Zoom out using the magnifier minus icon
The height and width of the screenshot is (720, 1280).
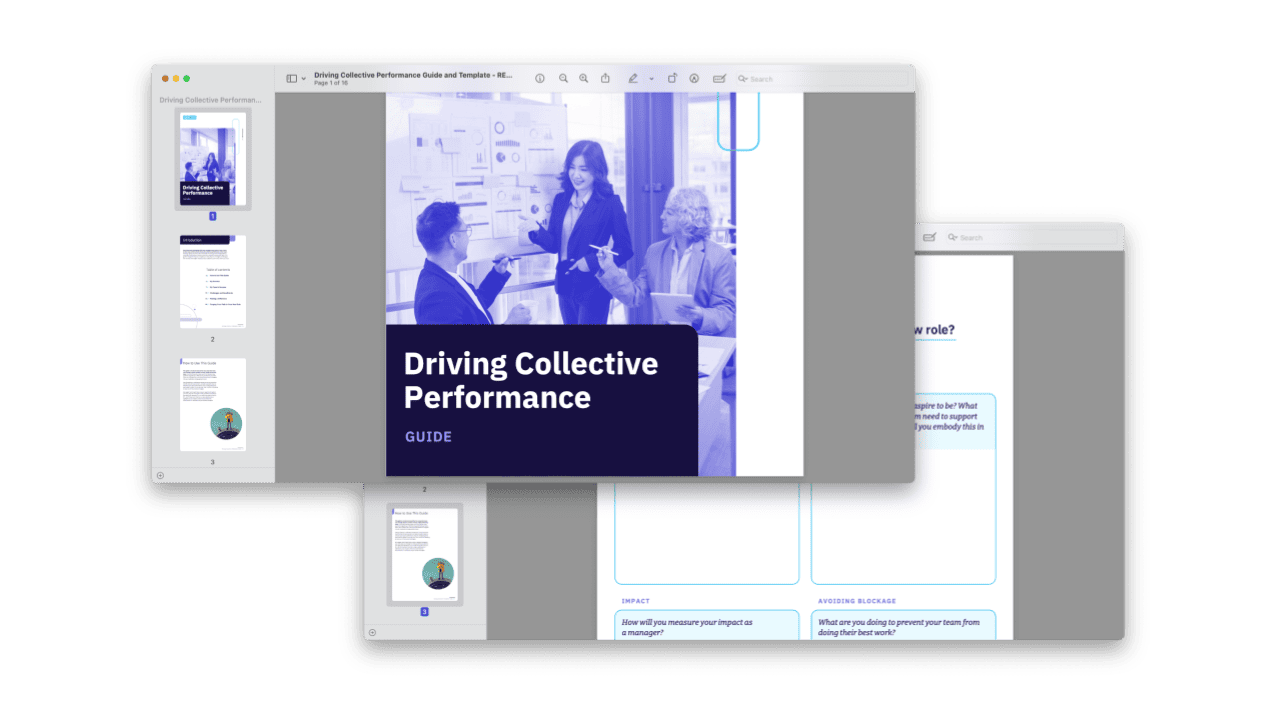pos(563,78)
